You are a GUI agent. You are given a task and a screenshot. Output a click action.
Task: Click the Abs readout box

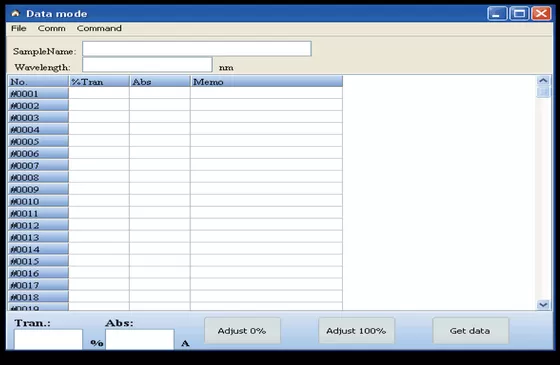click(x=140, y=339)
